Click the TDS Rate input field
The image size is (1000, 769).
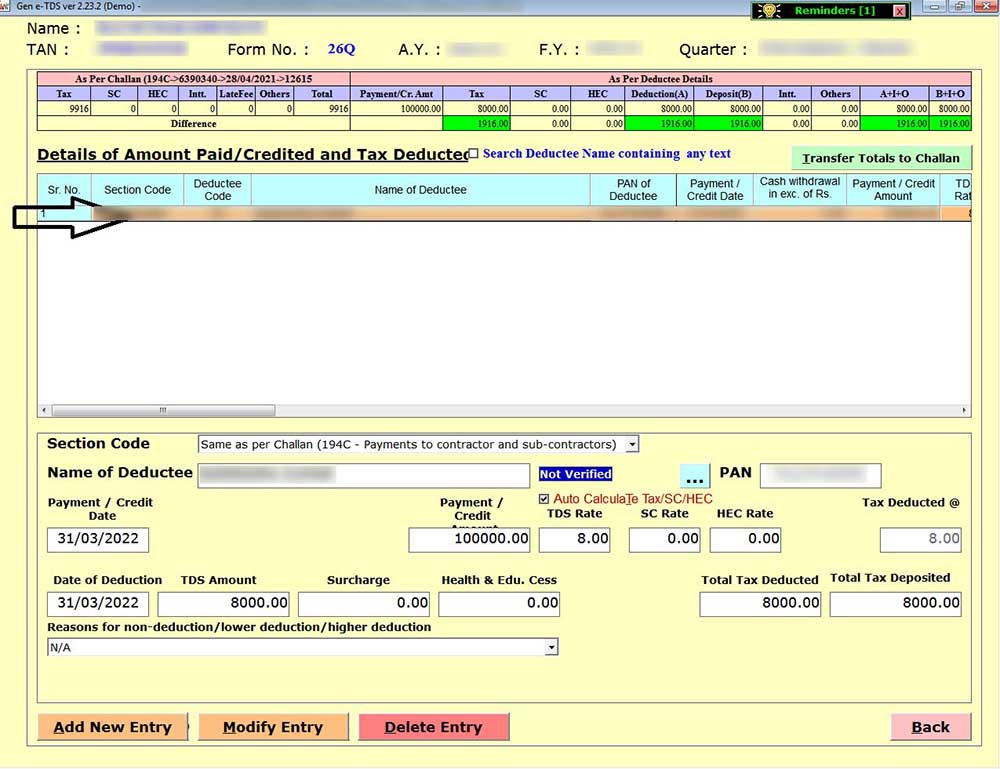(x=574, y=539)
